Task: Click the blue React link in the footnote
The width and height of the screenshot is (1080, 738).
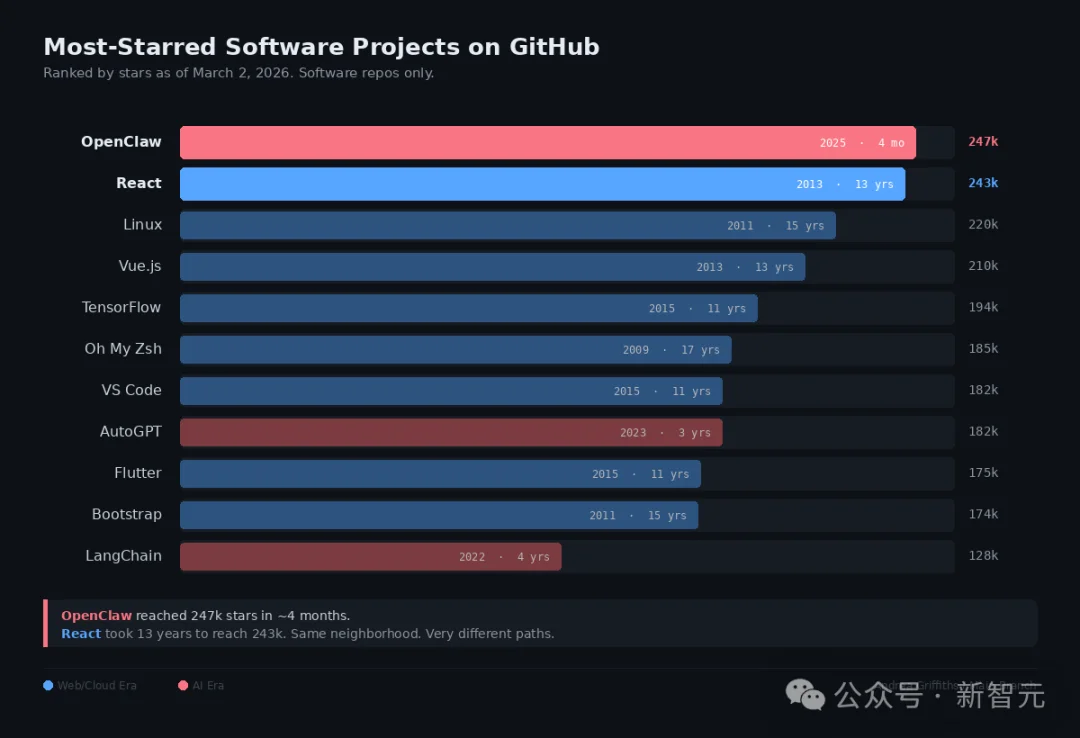Action: pos(81,634)
